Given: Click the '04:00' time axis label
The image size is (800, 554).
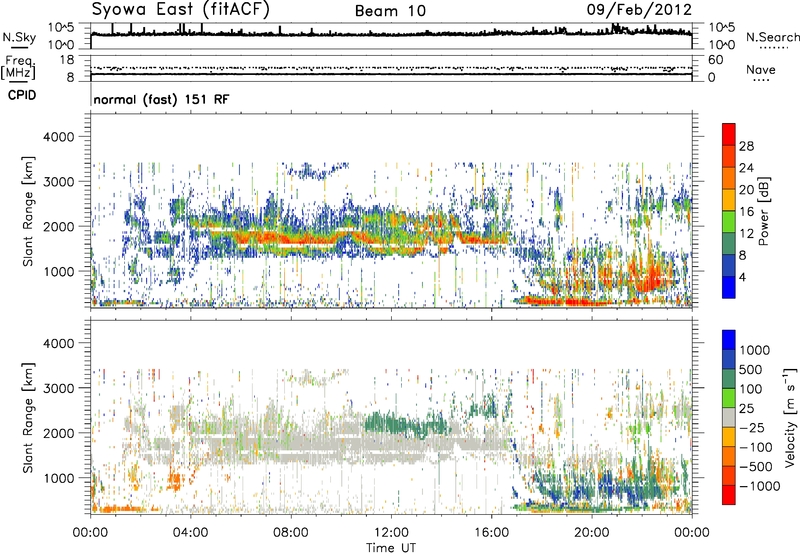Looking at the screenshot, I should click(x=190, y=533).
